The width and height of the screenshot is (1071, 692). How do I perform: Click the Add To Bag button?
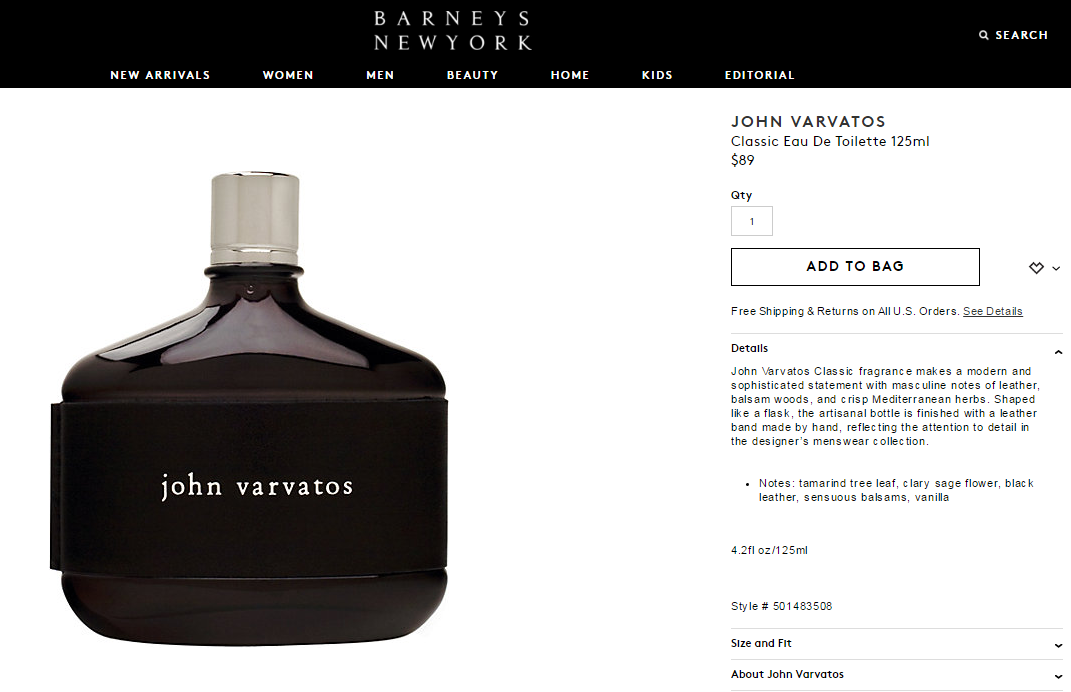[x=855, y=266]
